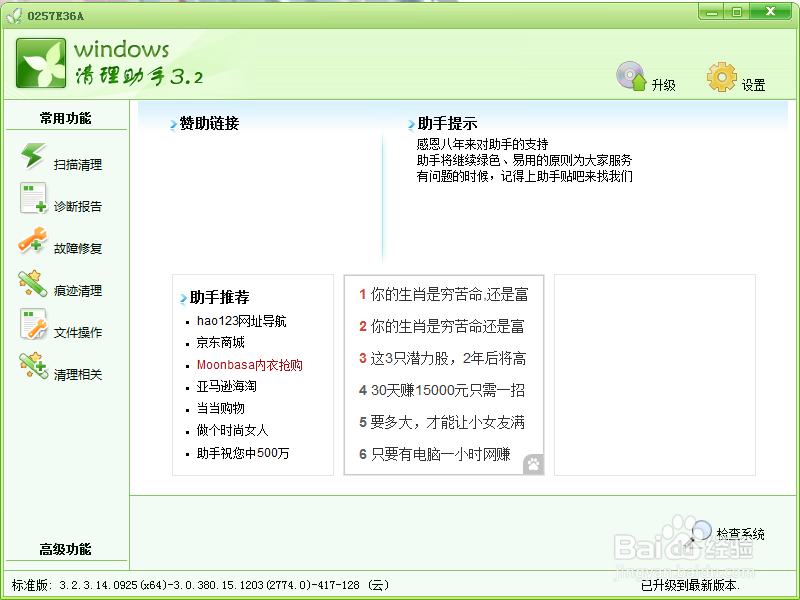Click the empty ad panel on right
Viewport: 800px width, 600px height.
click(x=655, y=375)
